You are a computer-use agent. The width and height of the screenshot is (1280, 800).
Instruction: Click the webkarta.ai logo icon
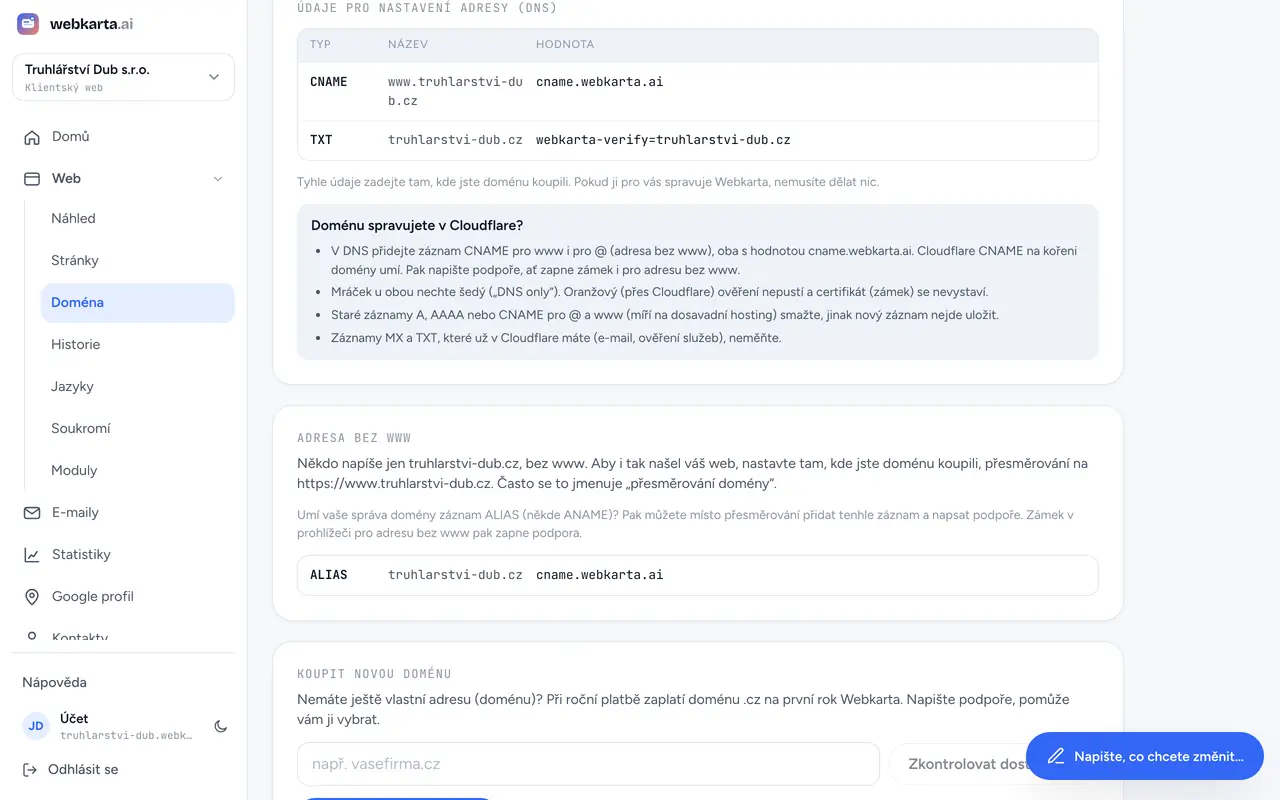28,23
